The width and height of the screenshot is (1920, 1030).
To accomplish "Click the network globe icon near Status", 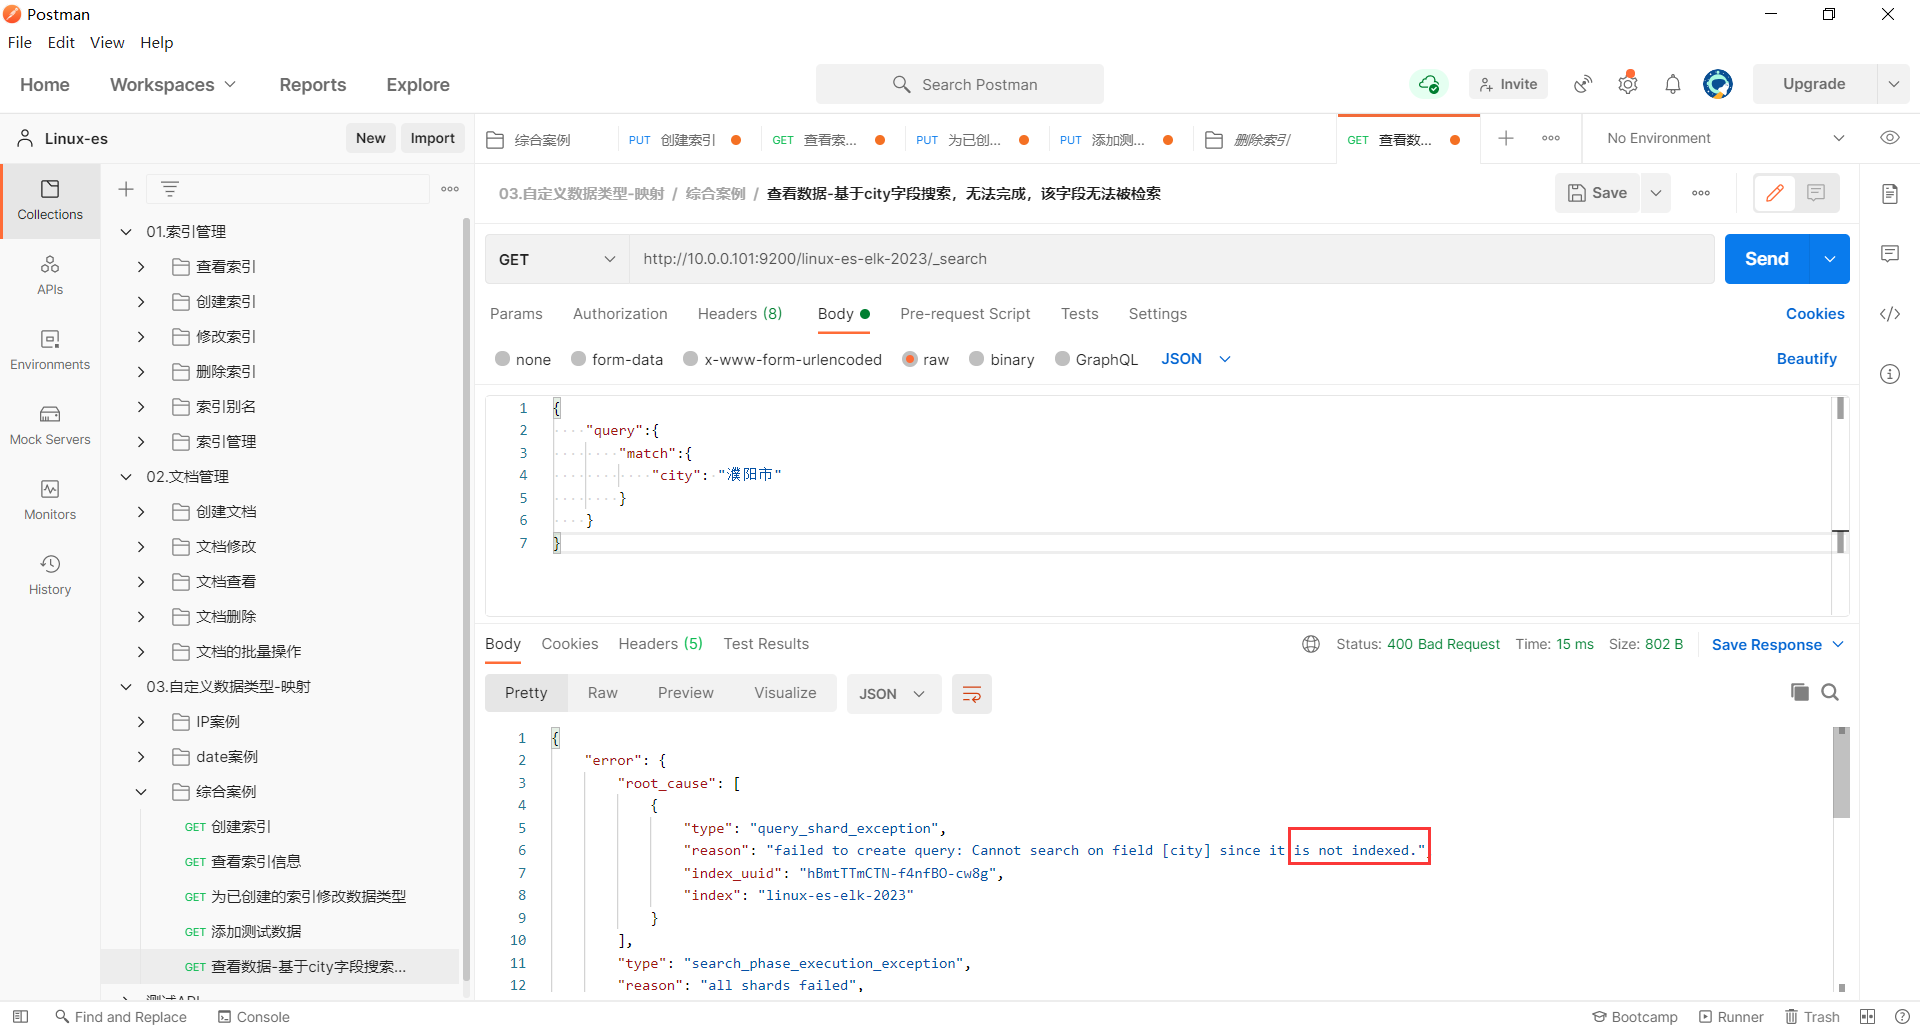I will tap(1311, 644).
